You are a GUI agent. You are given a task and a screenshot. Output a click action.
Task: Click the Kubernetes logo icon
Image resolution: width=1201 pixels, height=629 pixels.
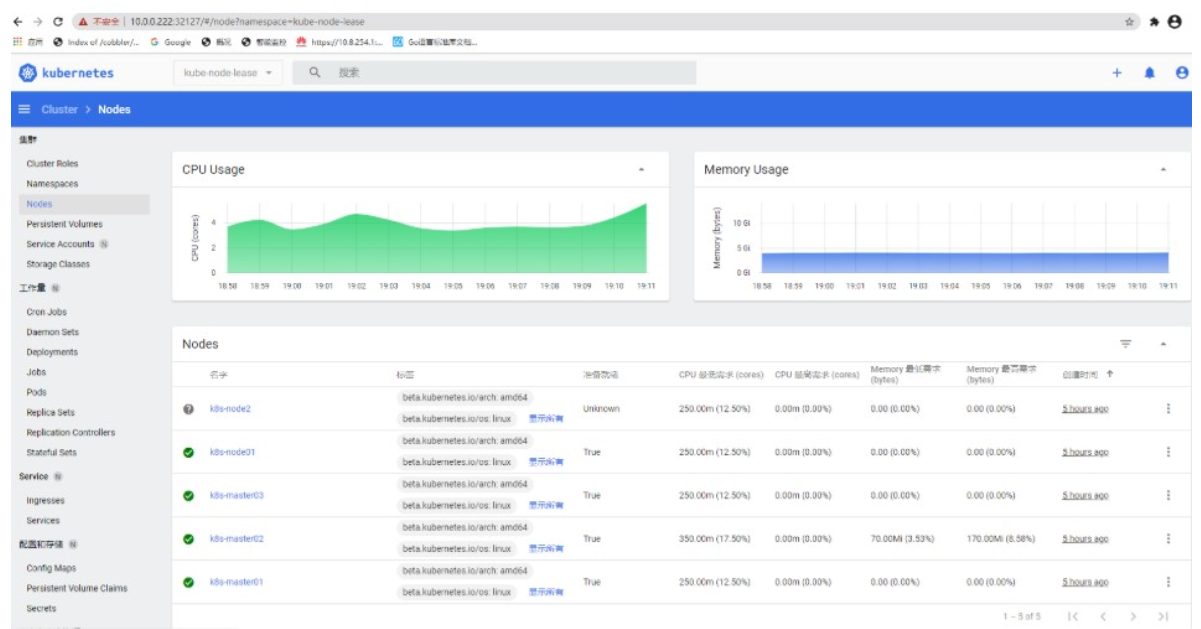click(28, 73)
